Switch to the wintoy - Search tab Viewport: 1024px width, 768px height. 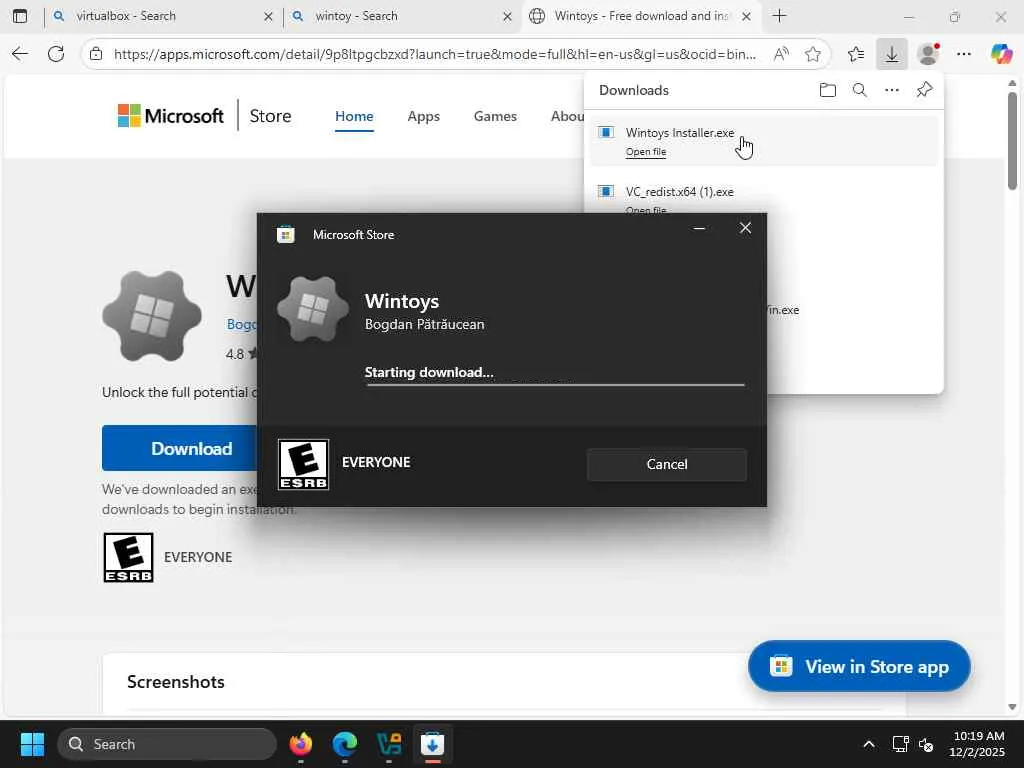(x=400, y=16)
